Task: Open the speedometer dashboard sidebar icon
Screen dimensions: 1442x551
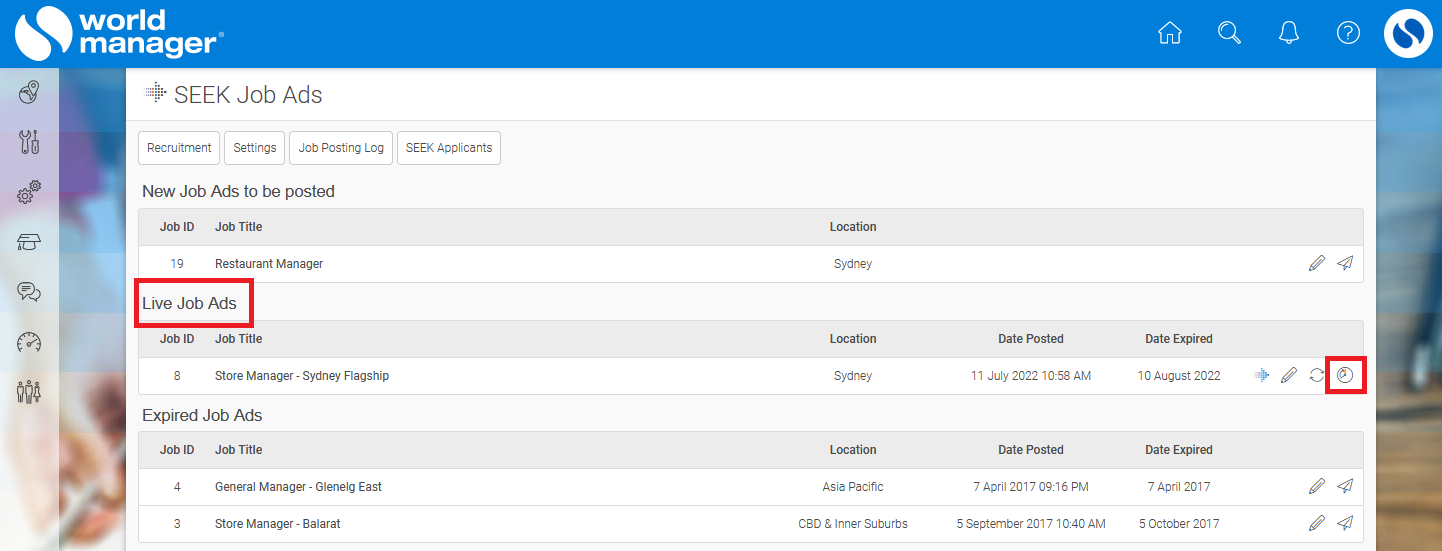Action: (x=29, y=342)
